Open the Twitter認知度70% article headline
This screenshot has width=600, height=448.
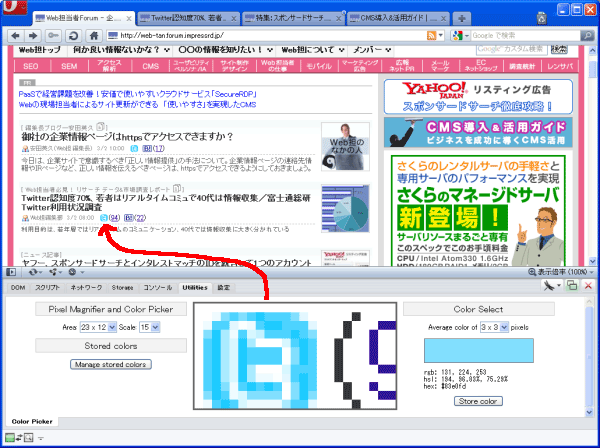point(166,203)
